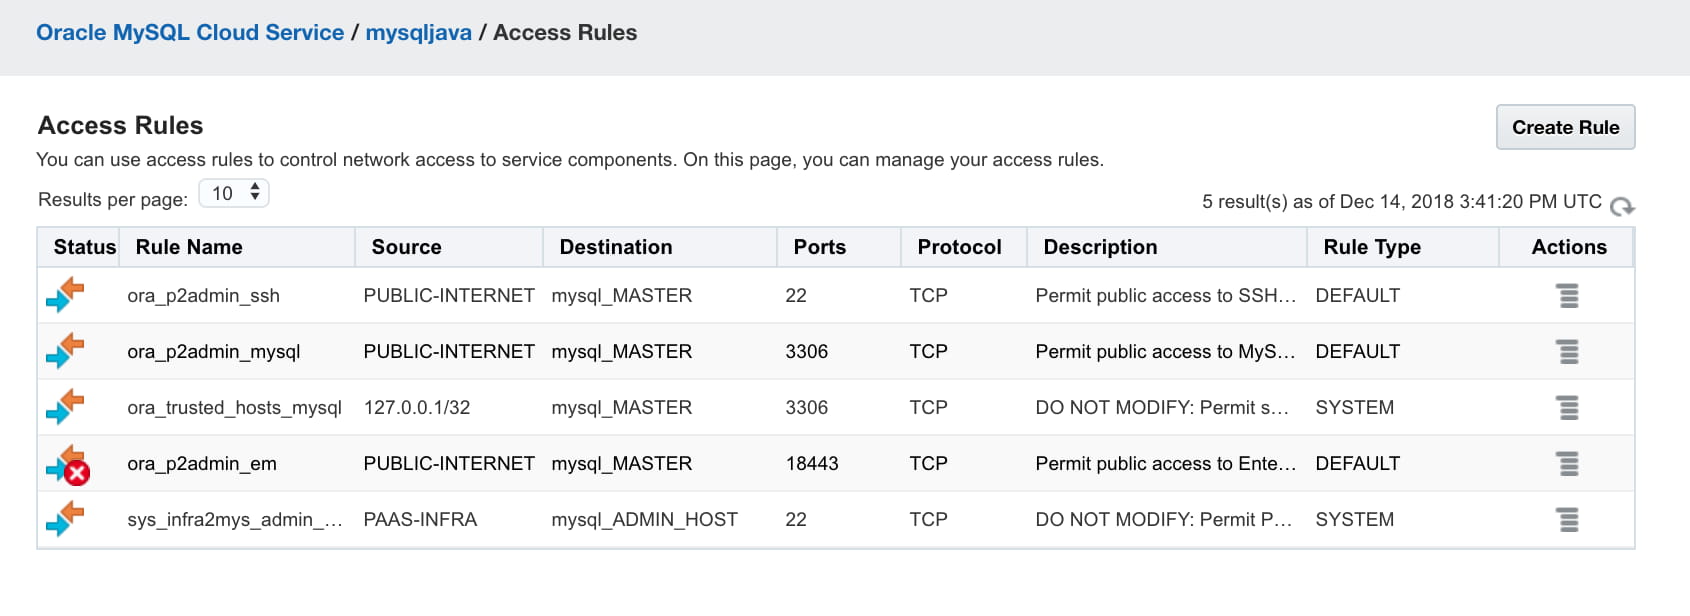Click port 22 in ora_p2admin_ssh row
The width and height of the screenshot is (1690, 616).
(796, 296)
